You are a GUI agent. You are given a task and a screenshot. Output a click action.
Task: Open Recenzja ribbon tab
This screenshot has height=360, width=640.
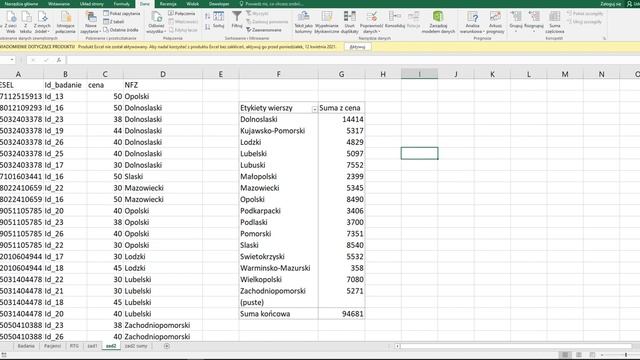168,4
